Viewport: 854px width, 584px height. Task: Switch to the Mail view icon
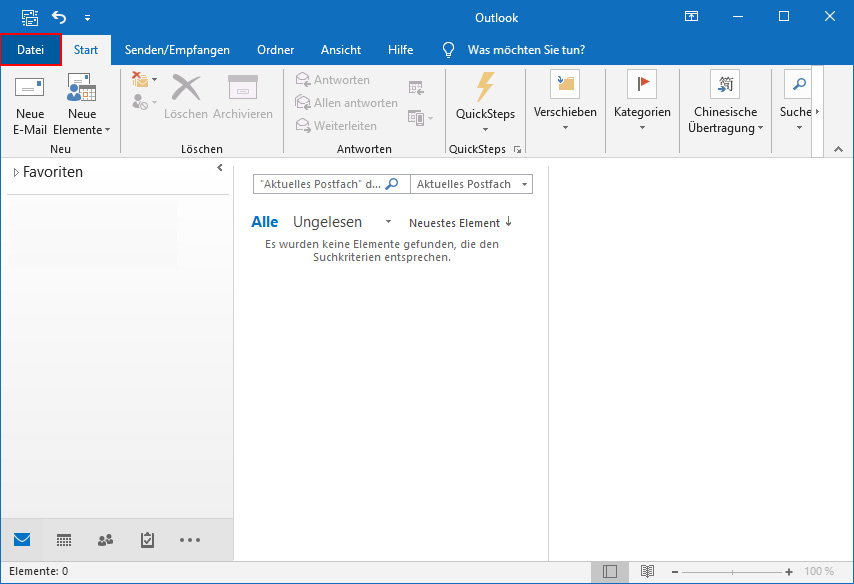[x=22, y=540]
